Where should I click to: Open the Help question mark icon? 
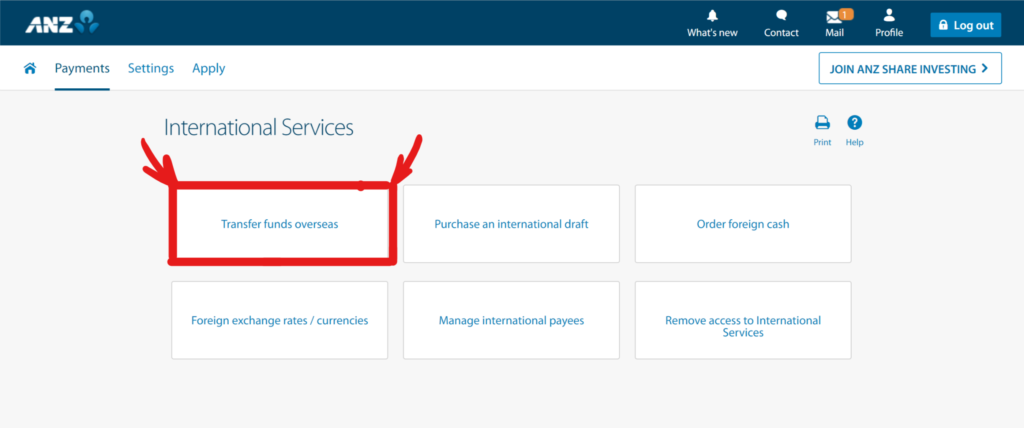[854, 123]
